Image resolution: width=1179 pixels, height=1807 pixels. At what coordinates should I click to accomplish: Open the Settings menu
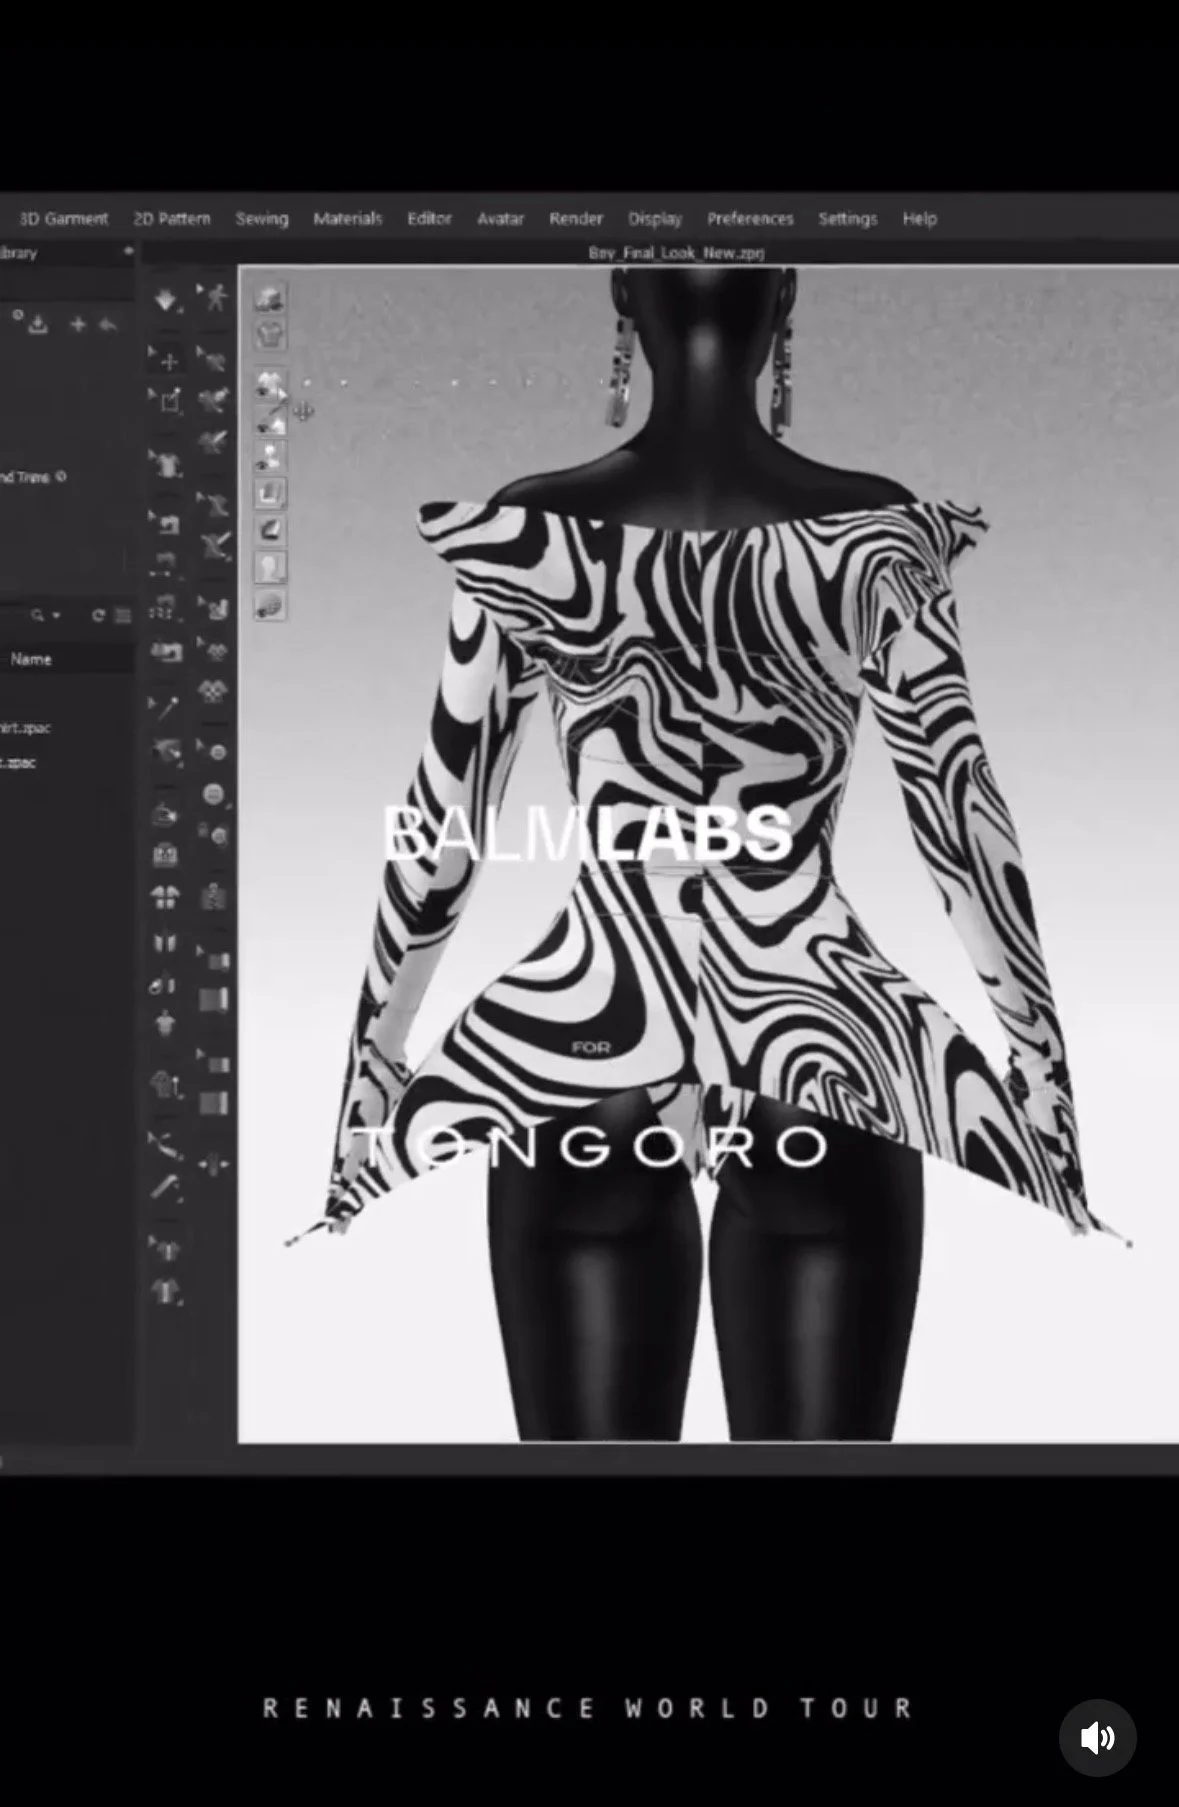847,218
